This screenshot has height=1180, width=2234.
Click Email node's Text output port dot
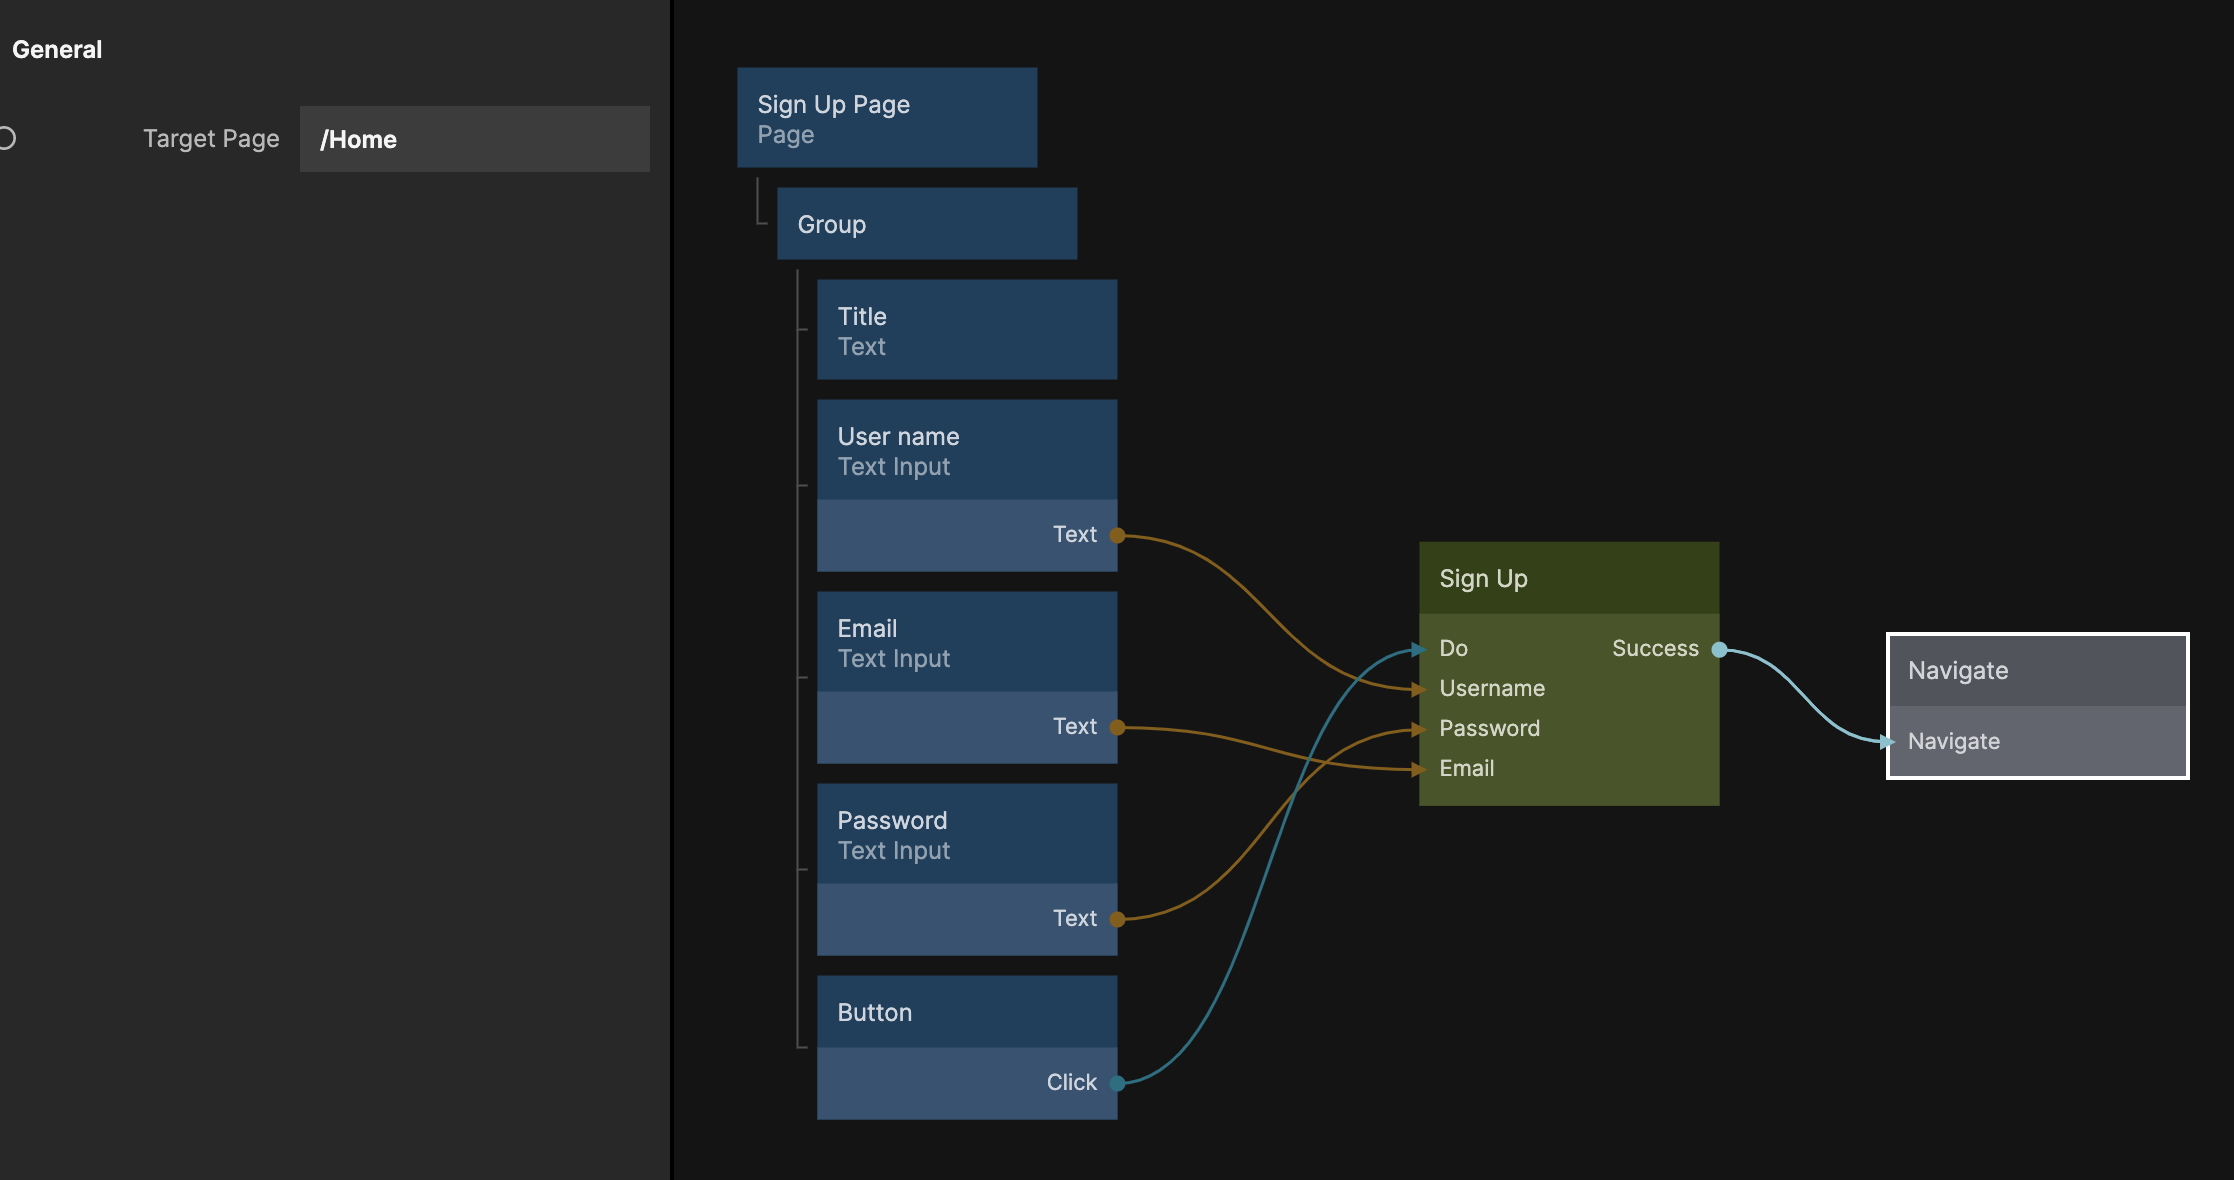coord(1118,727)
